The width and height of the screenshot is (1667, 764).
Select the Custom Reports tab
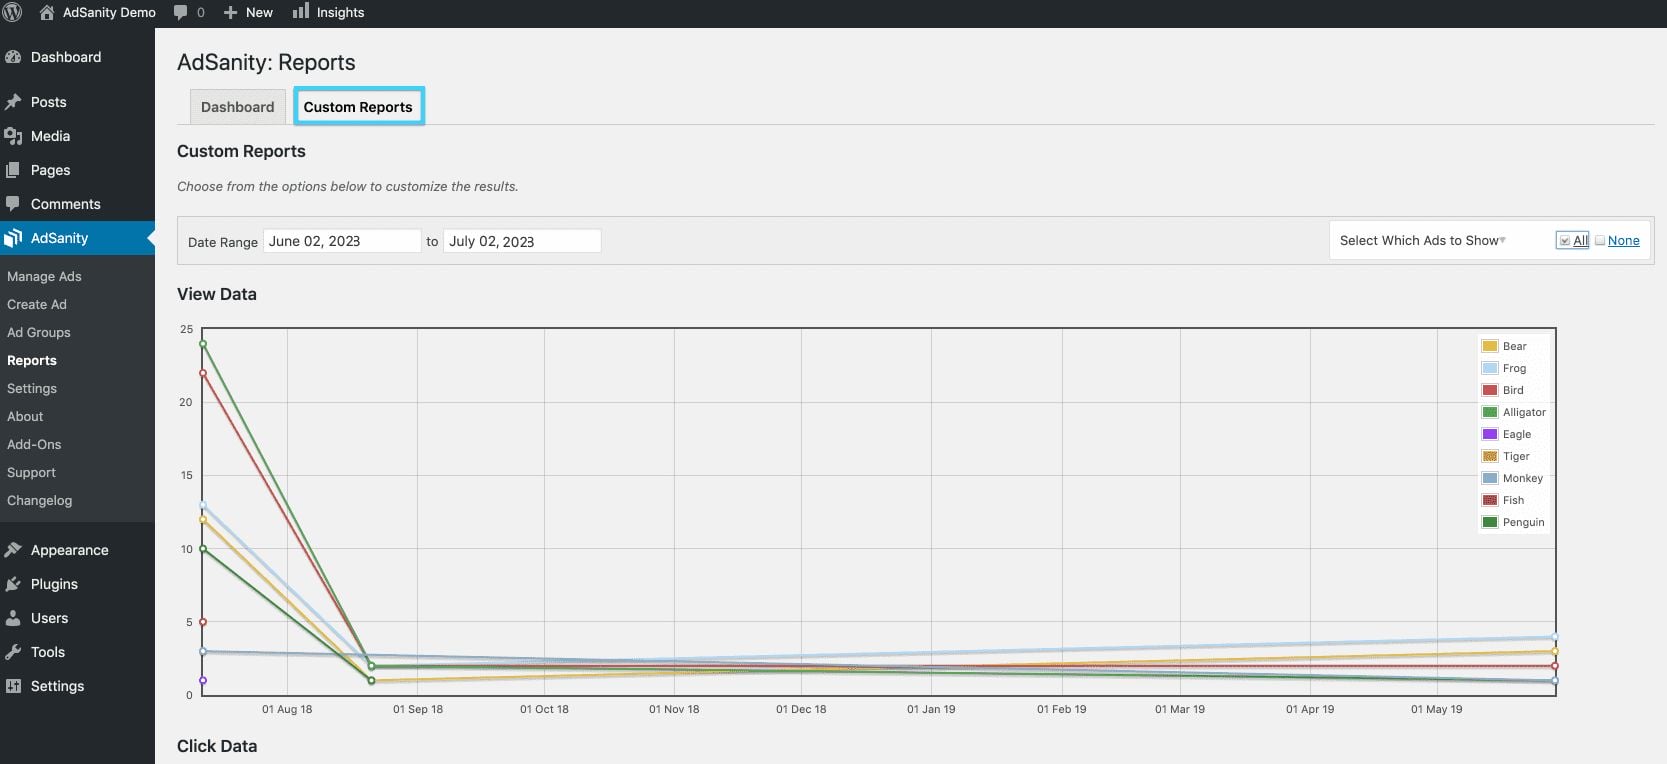click(358, 107)
